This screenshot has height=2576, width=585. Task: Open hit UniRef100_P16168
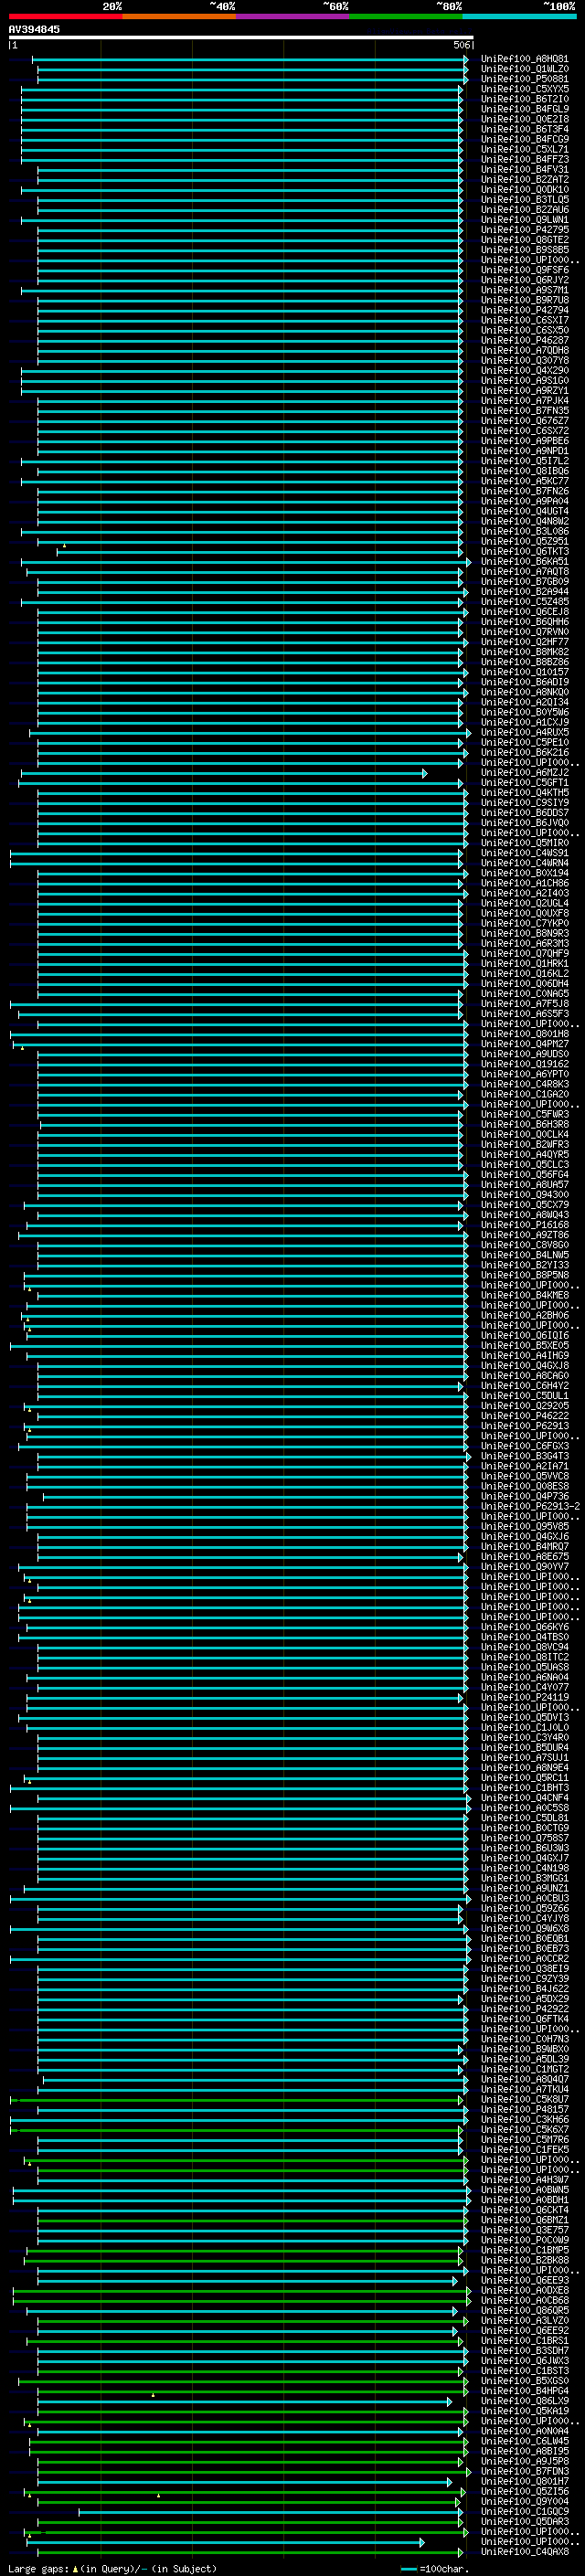click(524, 1225)
